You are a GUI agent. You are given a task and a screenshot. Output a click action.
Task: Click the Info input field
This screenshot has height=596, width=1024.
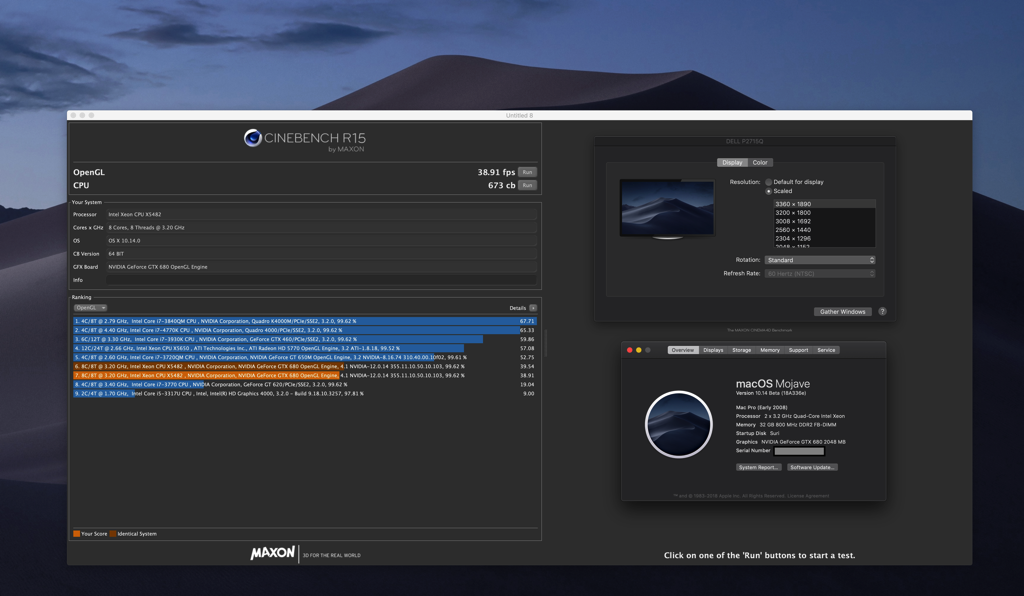pyautogui.click(x=321, y=280)
